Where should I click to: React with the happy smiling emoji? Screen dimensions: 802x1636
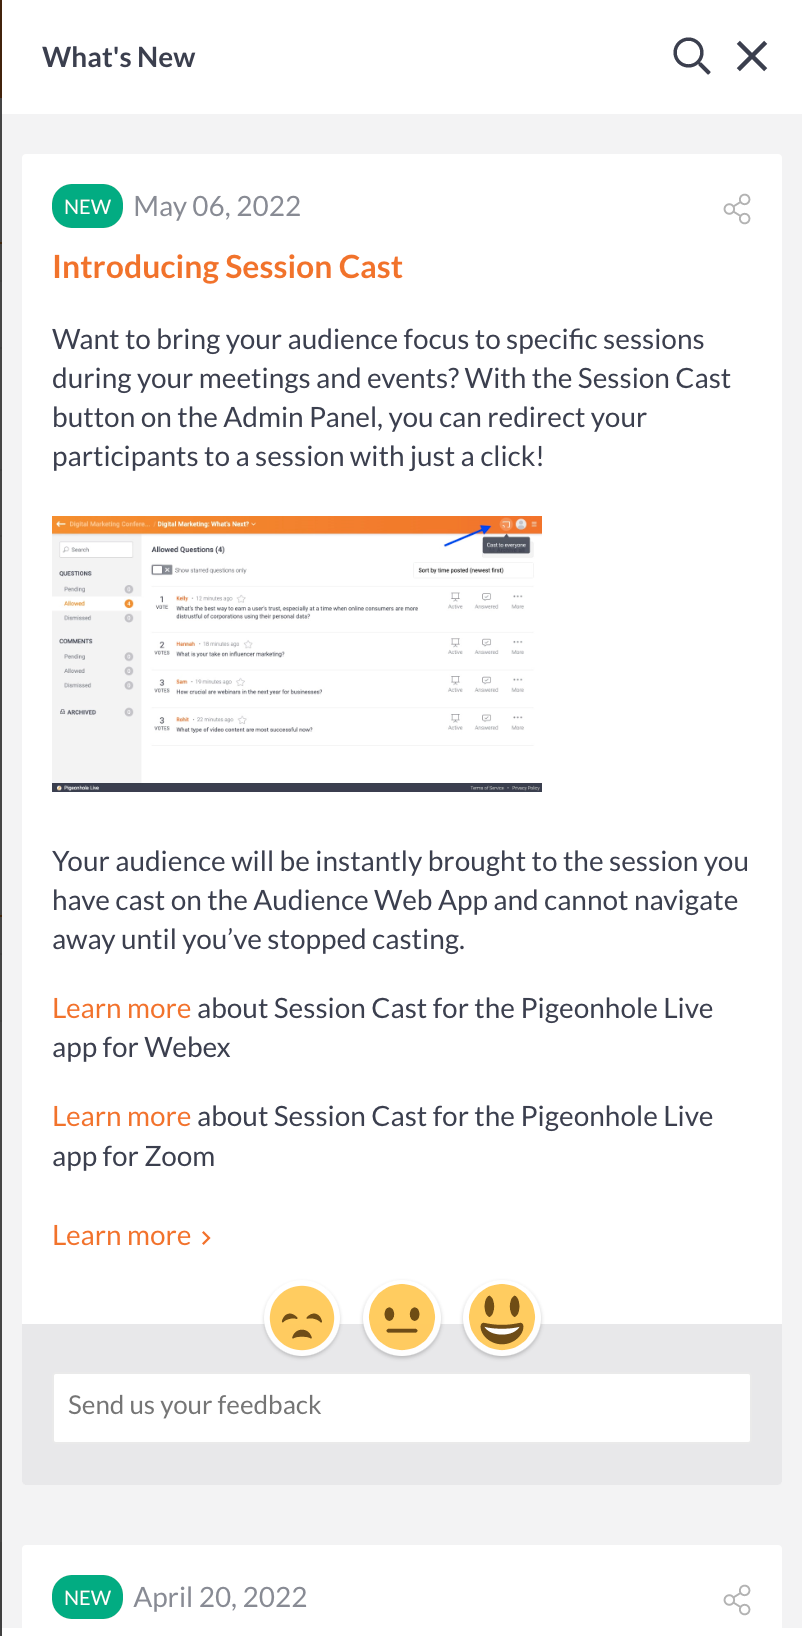pos(501,1319)
